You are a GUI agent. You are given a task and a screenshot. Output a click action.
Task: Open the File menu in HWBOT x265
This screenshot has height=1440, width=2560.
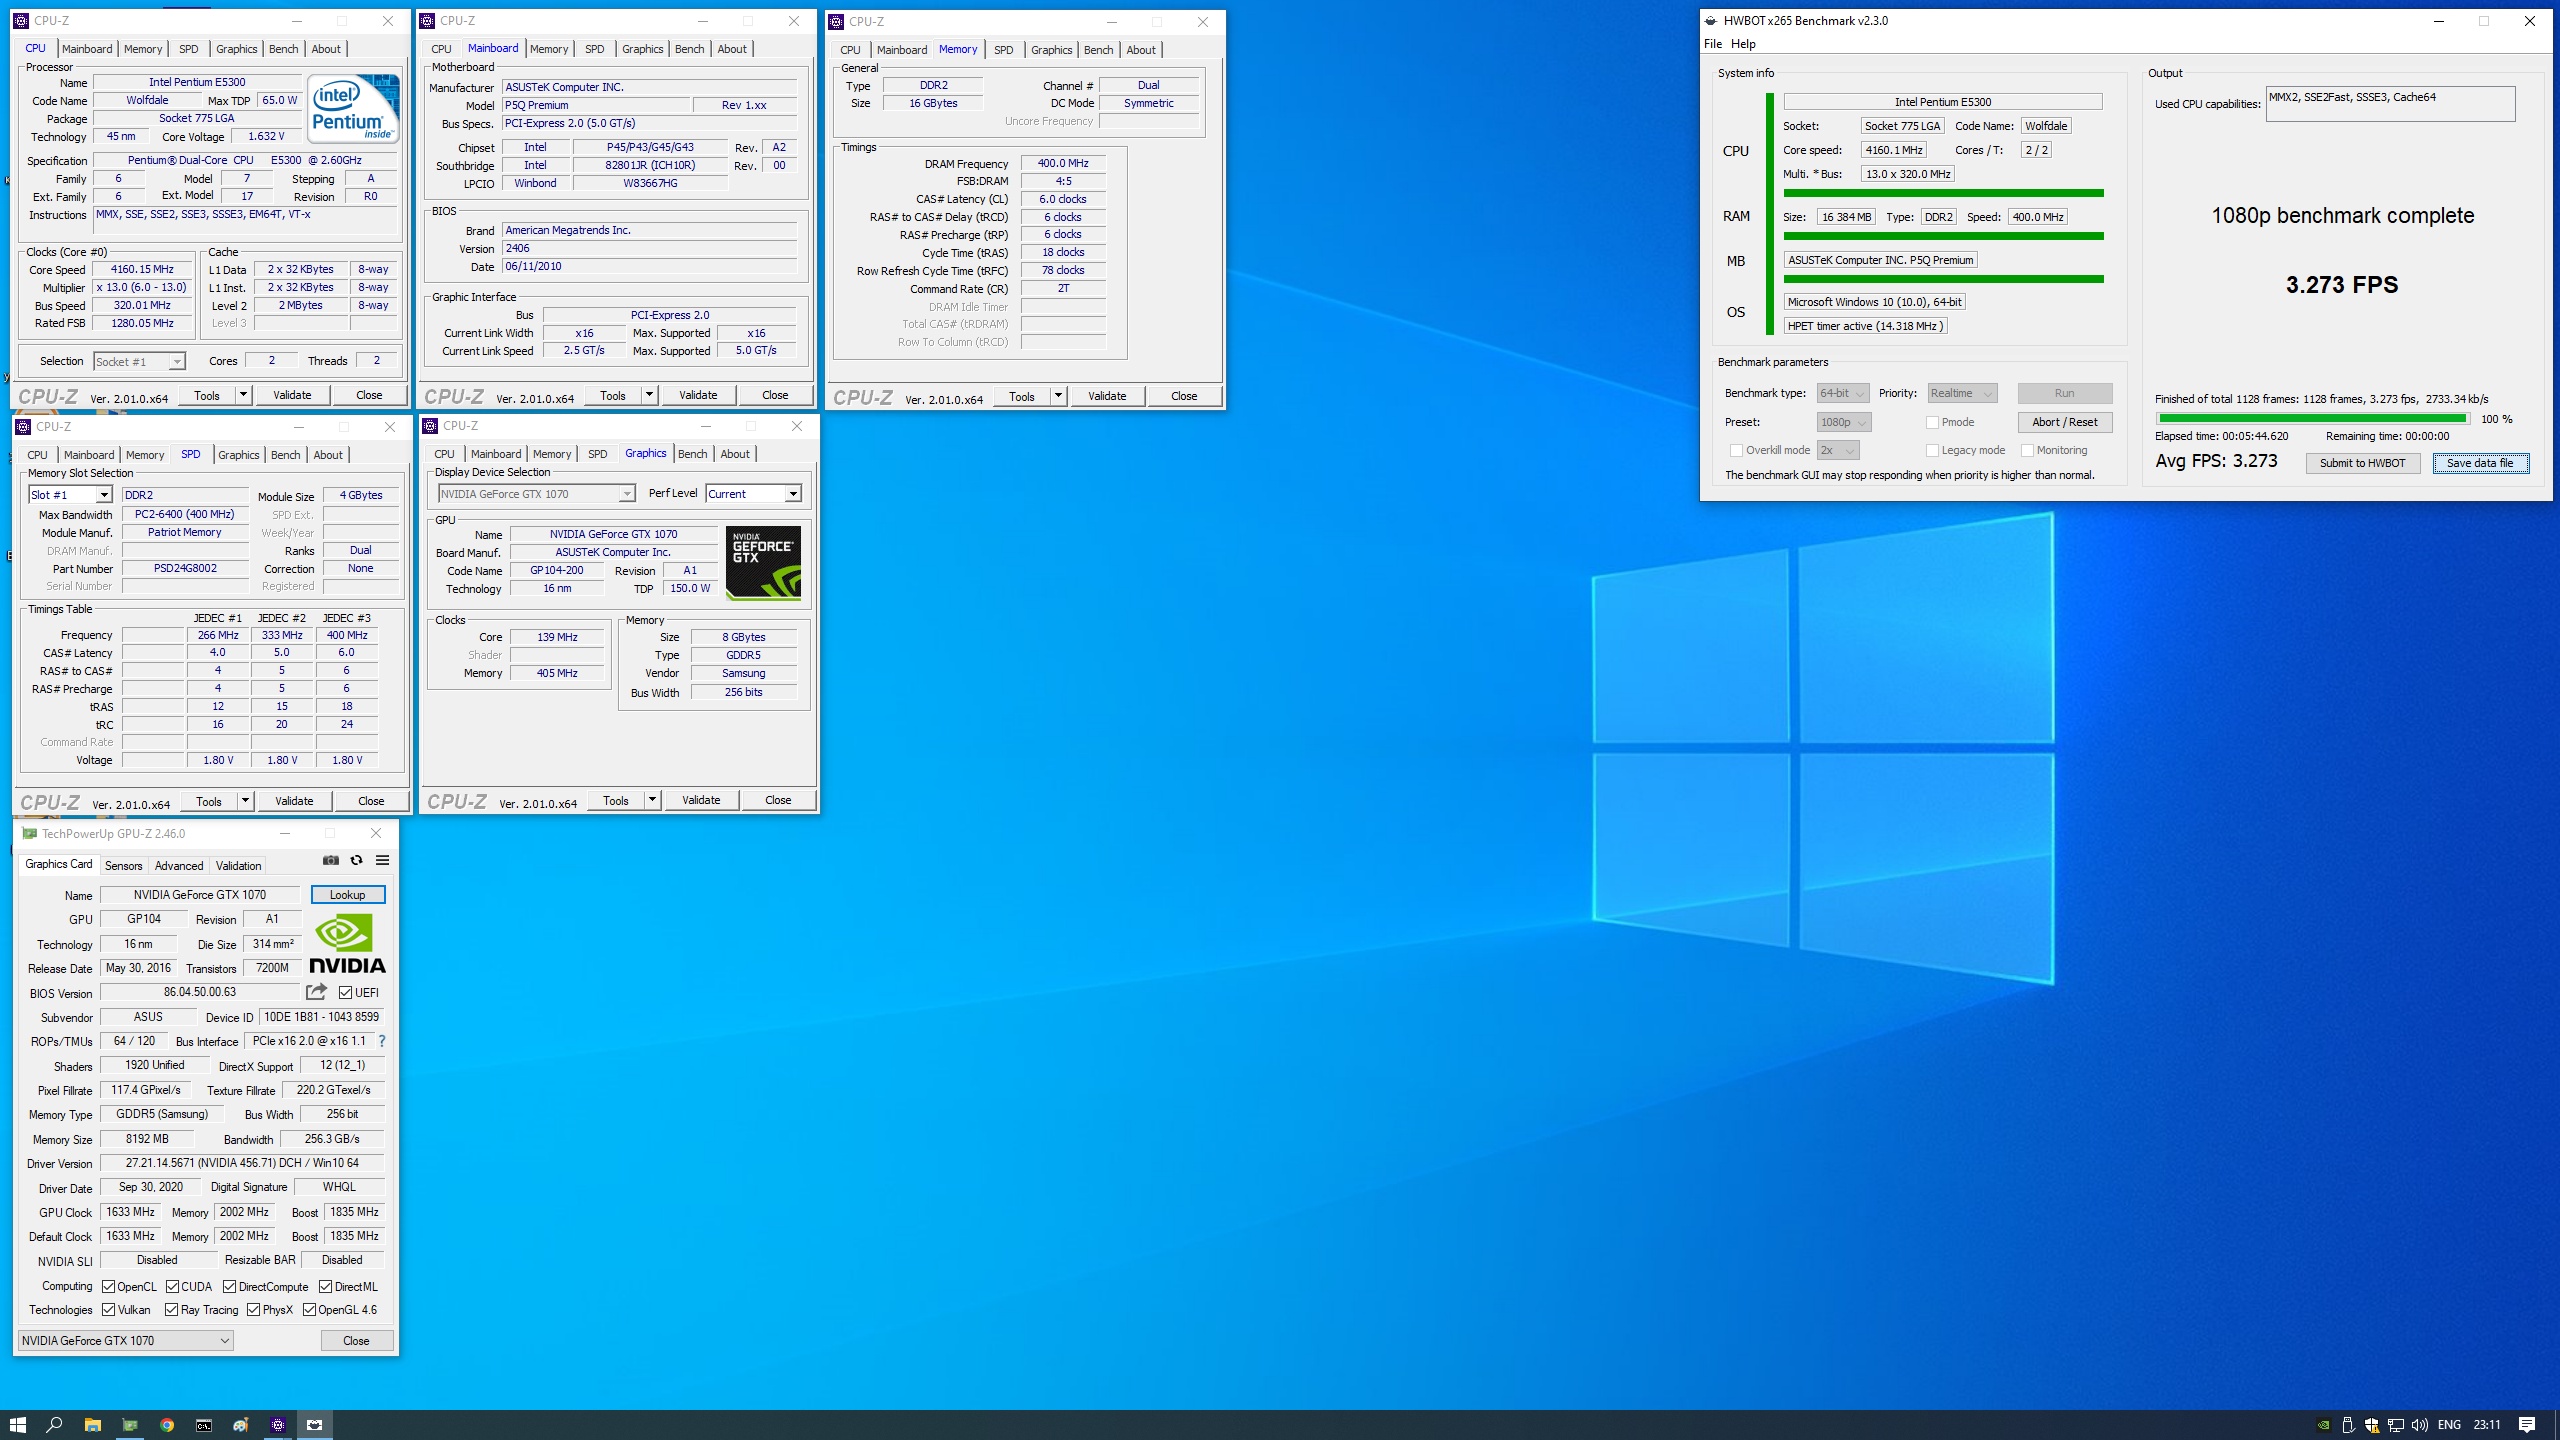[x=1713, y=44]
